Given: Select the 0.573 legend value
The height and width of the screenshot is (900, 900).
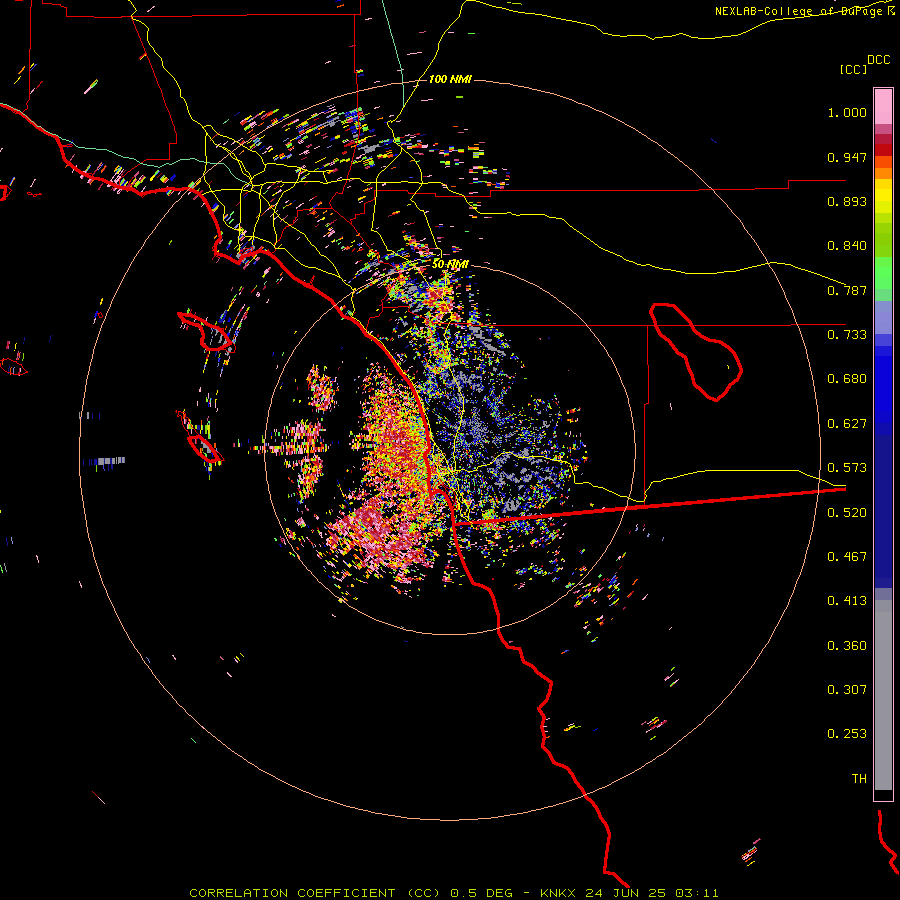Looking at the screenshot, I should coord(847,468).
